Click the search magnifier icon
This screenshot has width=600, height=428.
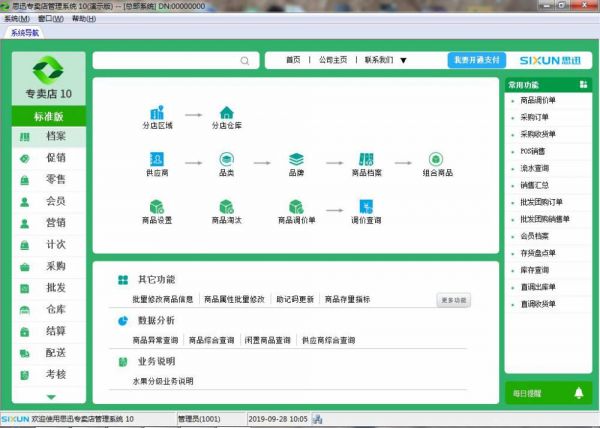(x=245, y=60)
